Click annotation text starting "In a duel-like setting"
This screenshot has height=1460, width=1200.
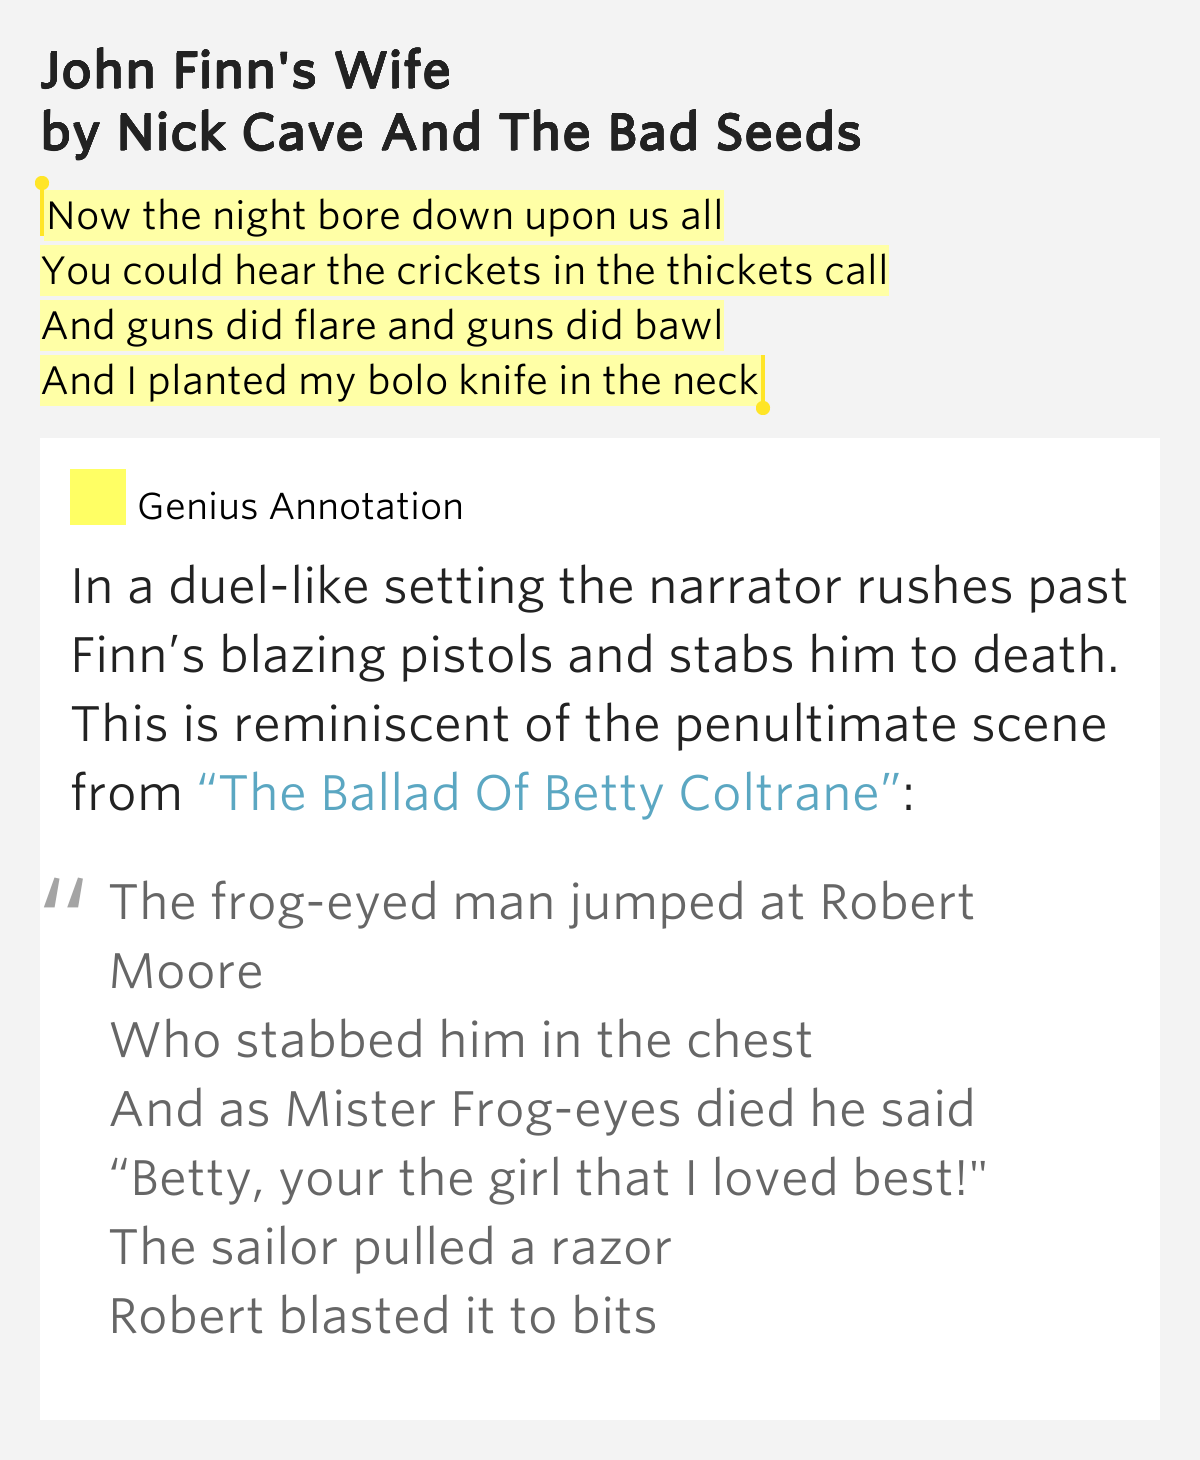[x=599, y=587]
